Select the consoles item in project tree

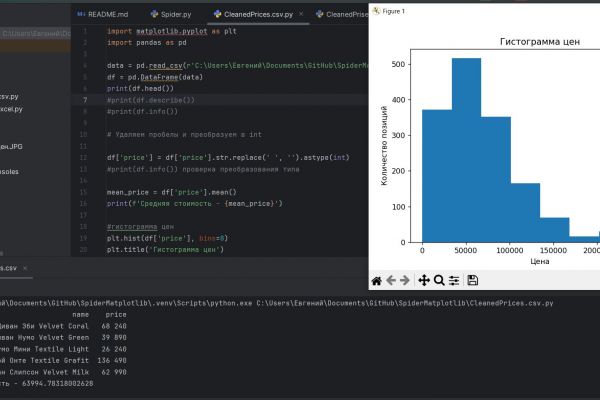coord(9,171)
